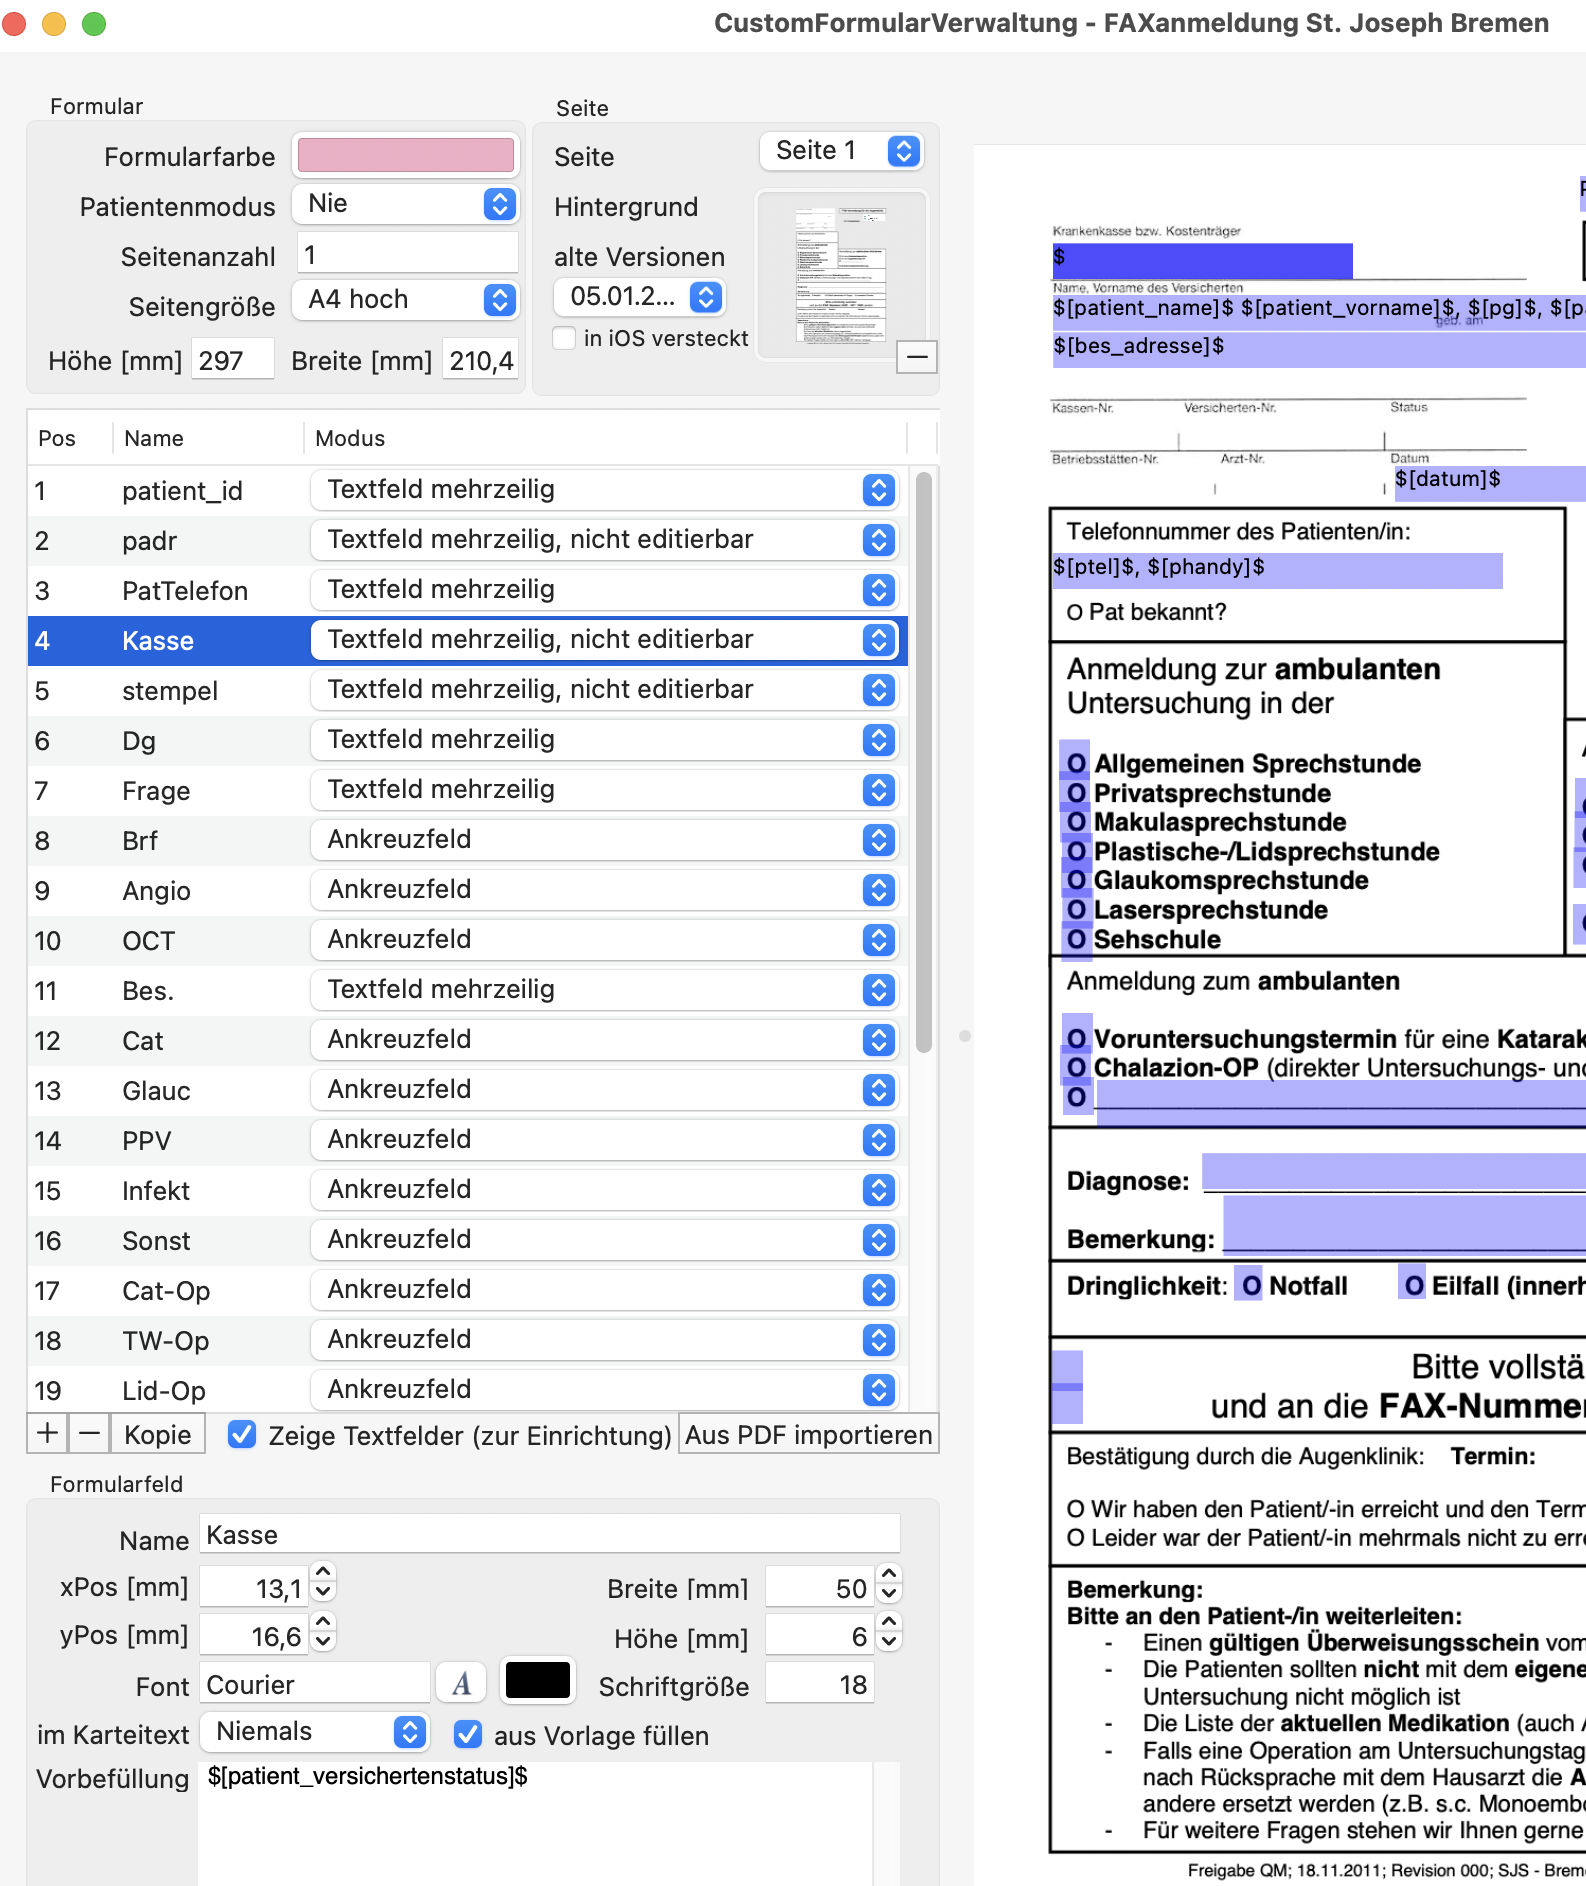
Task: Click the field list vertical scrollbar
Action: 924,763
